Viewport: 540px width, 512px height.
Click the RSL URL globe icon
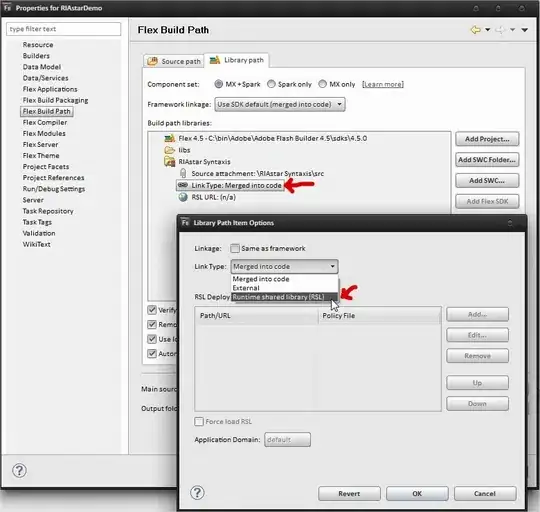(183, 197)
